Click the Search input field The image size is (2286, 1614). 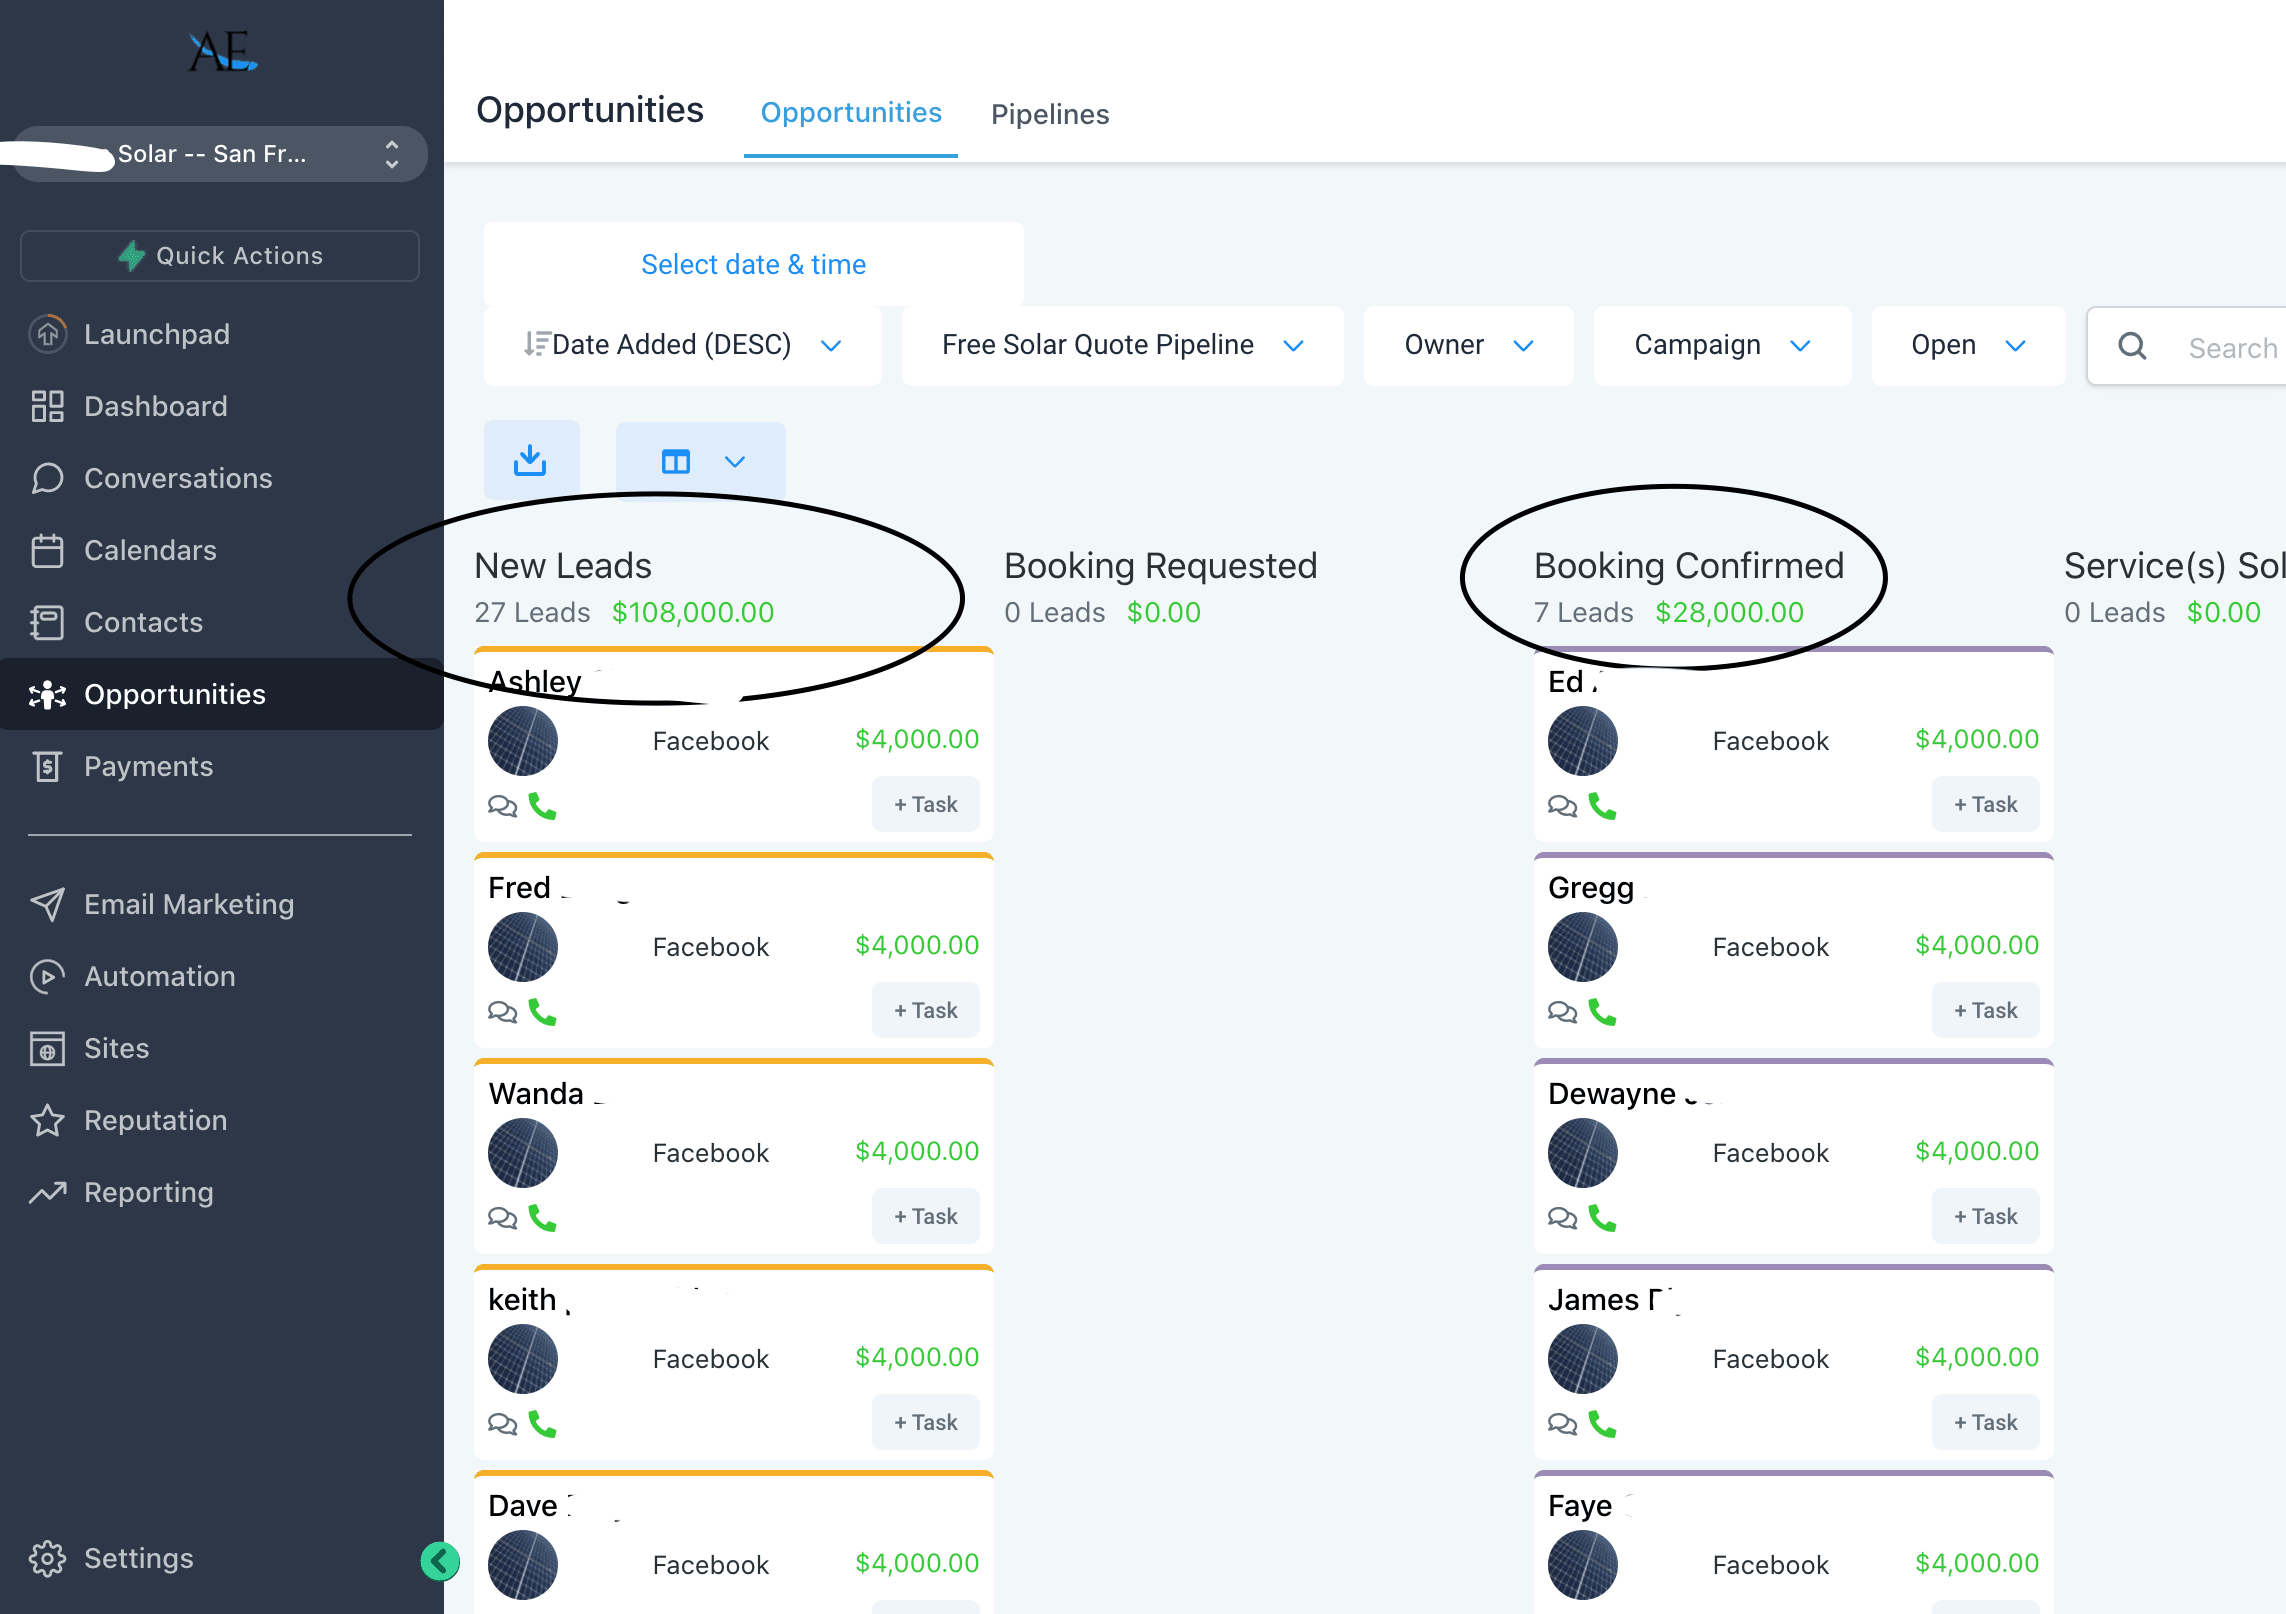click(x=2232, y=348)
